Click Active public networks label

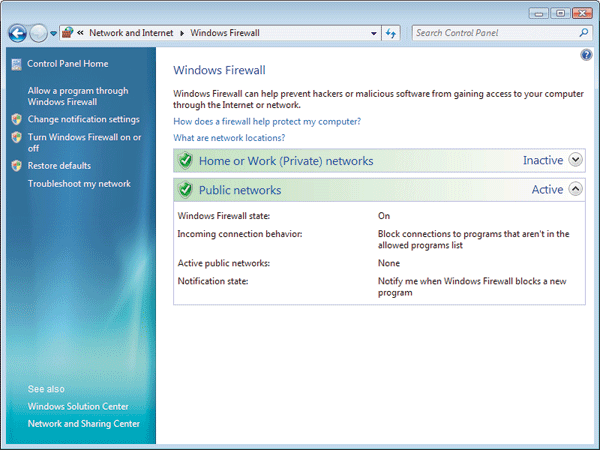coord(224,264)
